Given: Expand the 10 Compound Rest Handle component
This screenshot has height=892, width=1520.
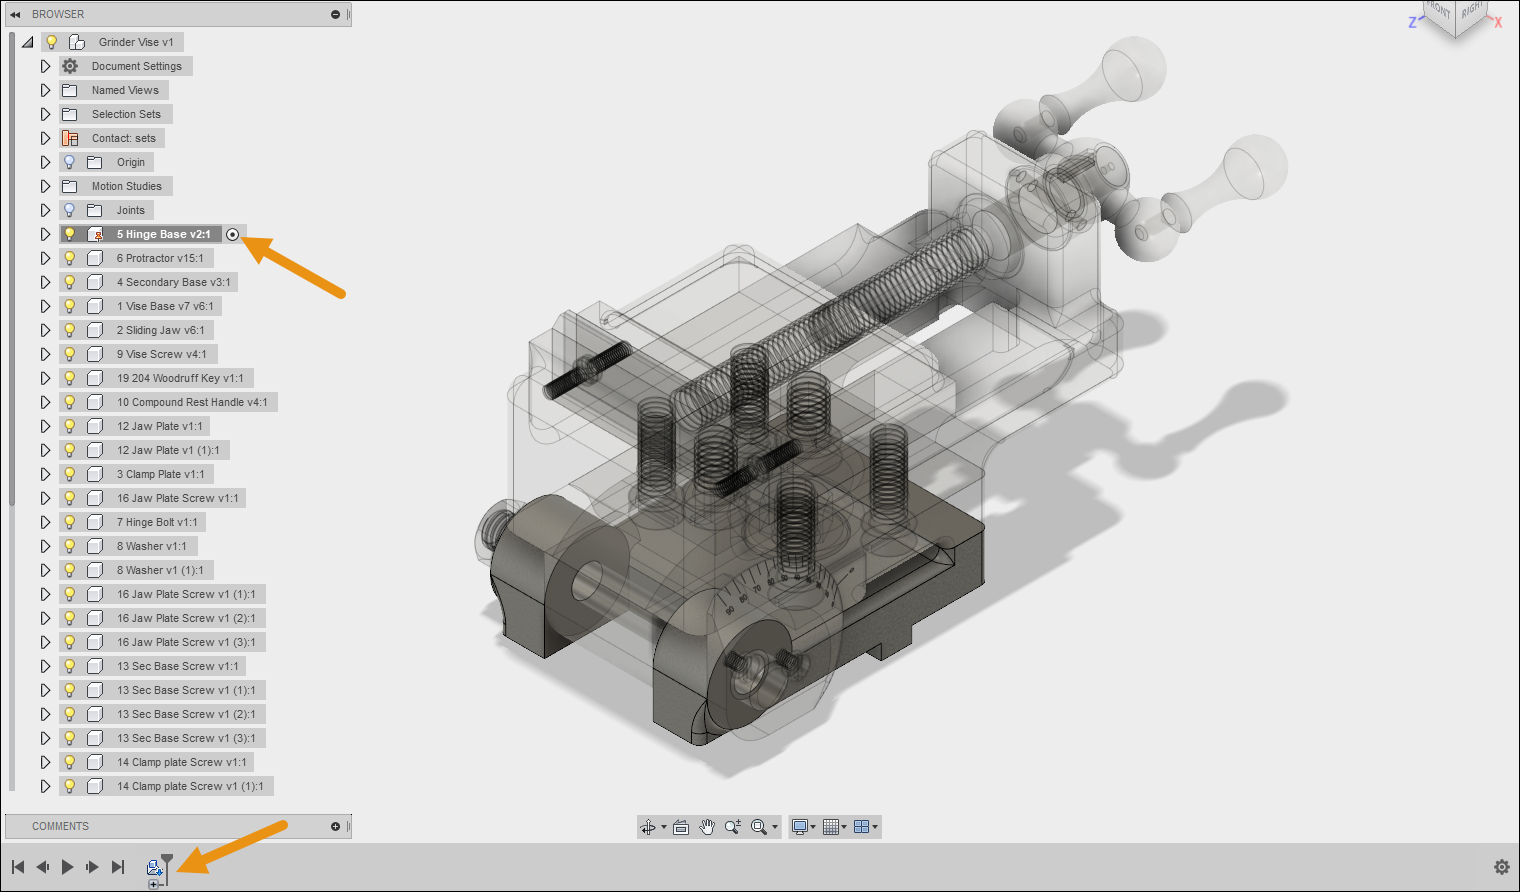Looking at the screenshot, I should pyautogui.click(x=45, y=402).
